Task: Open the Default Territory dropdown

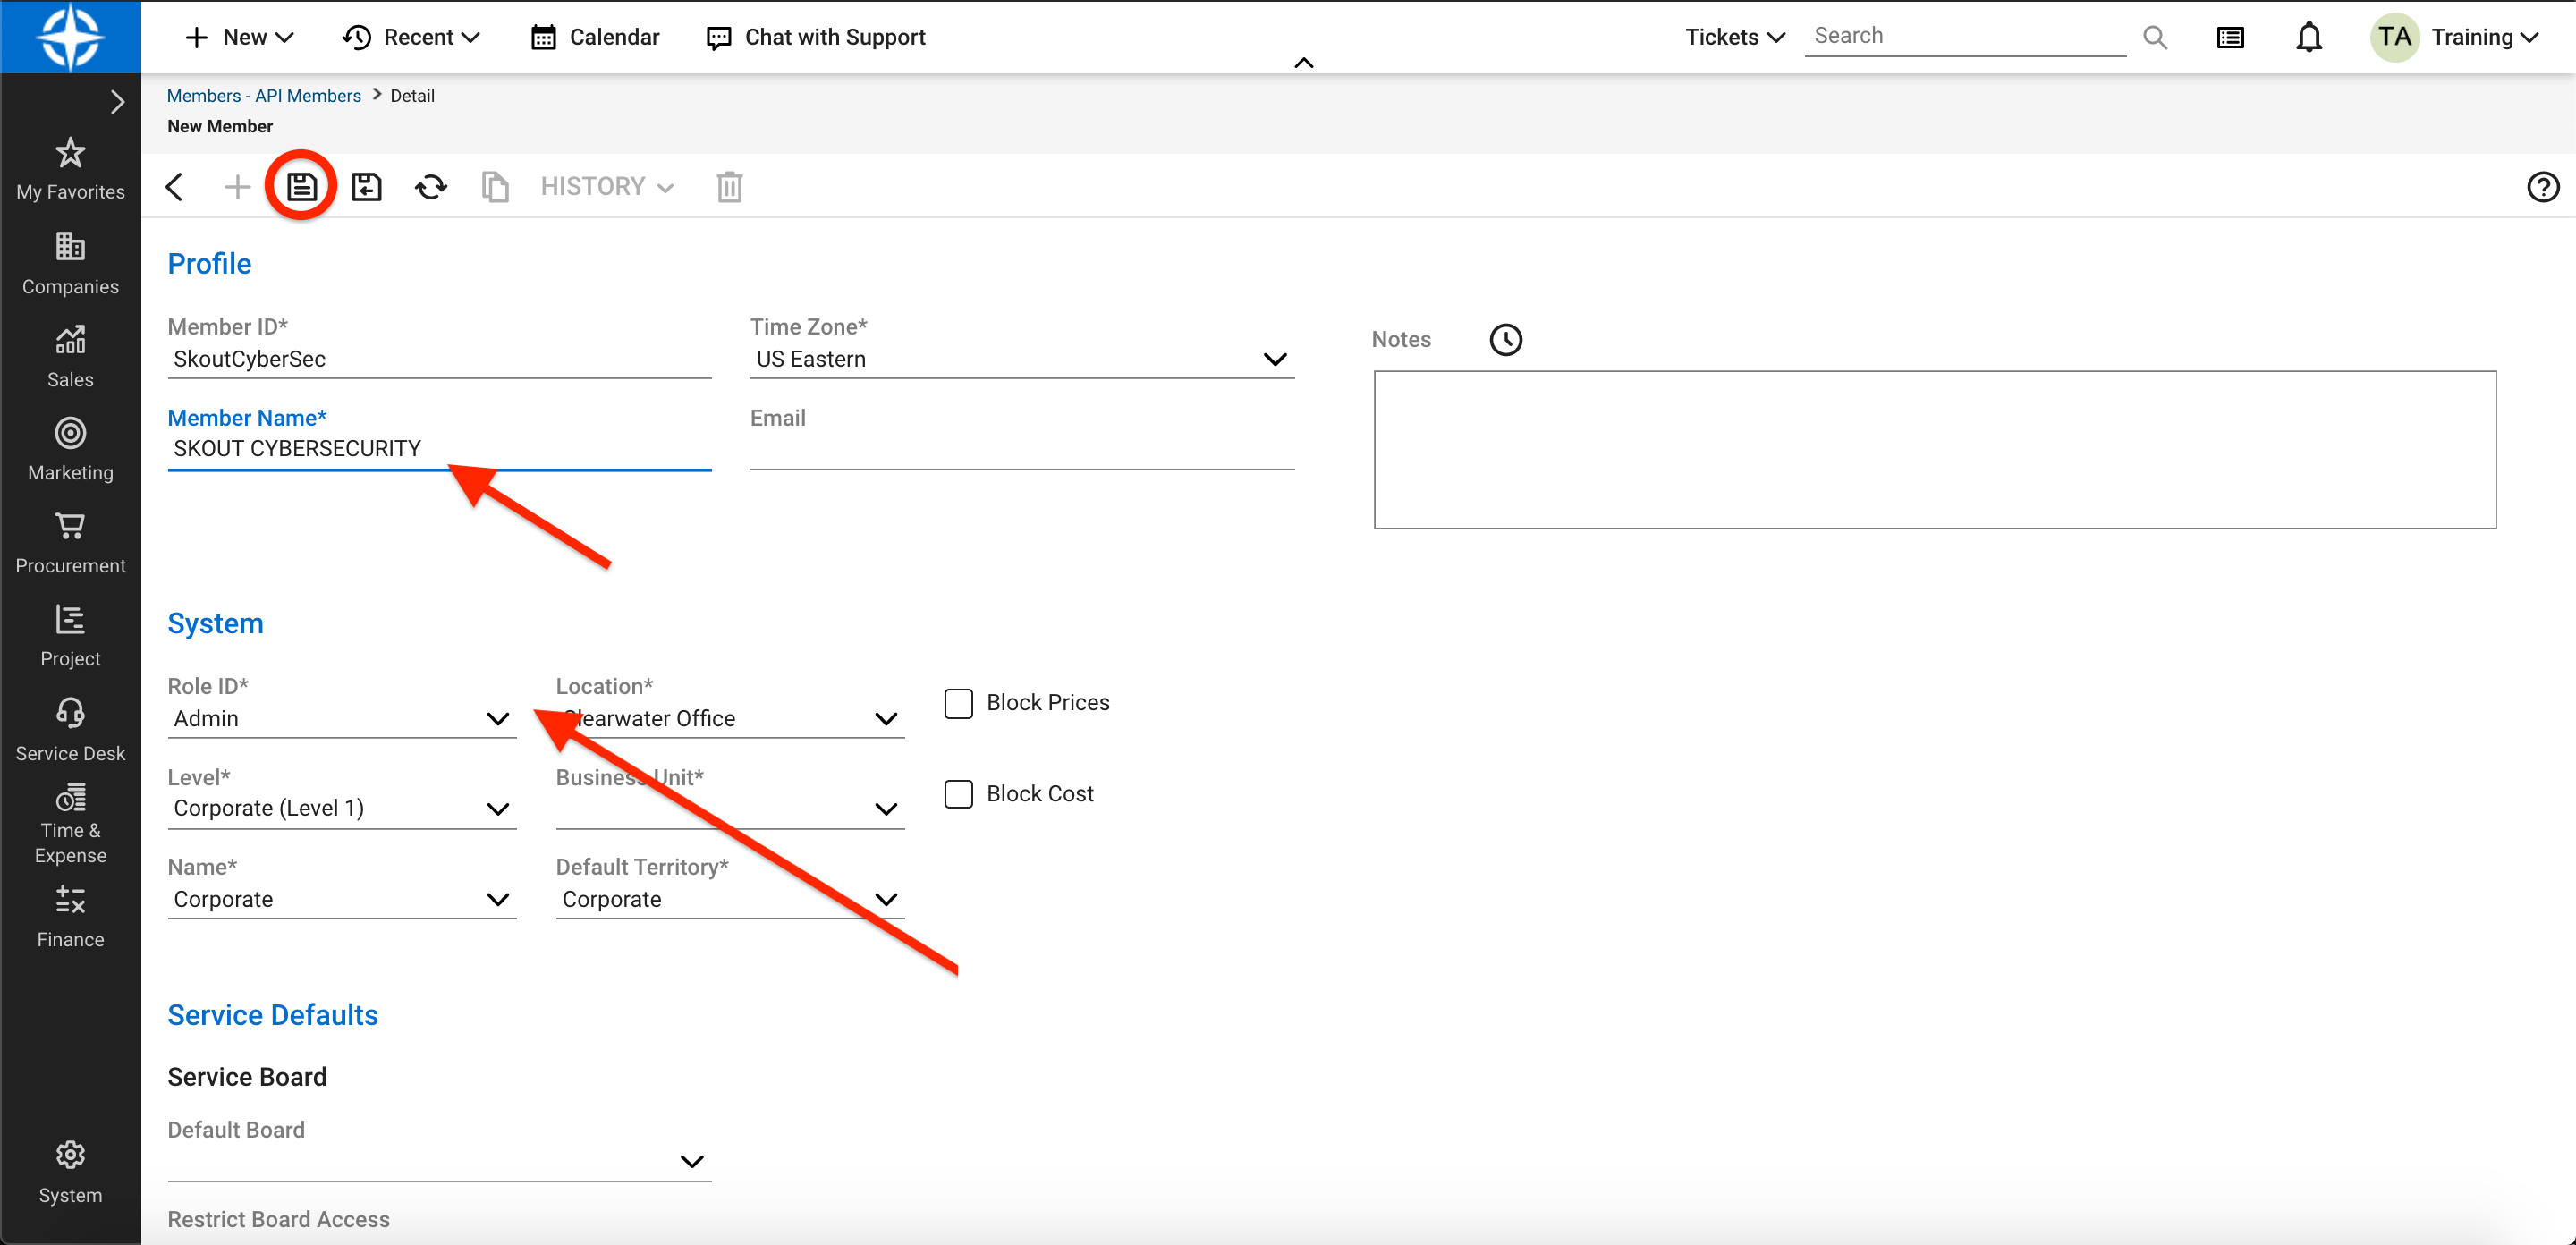Action: tap(729, 899)
